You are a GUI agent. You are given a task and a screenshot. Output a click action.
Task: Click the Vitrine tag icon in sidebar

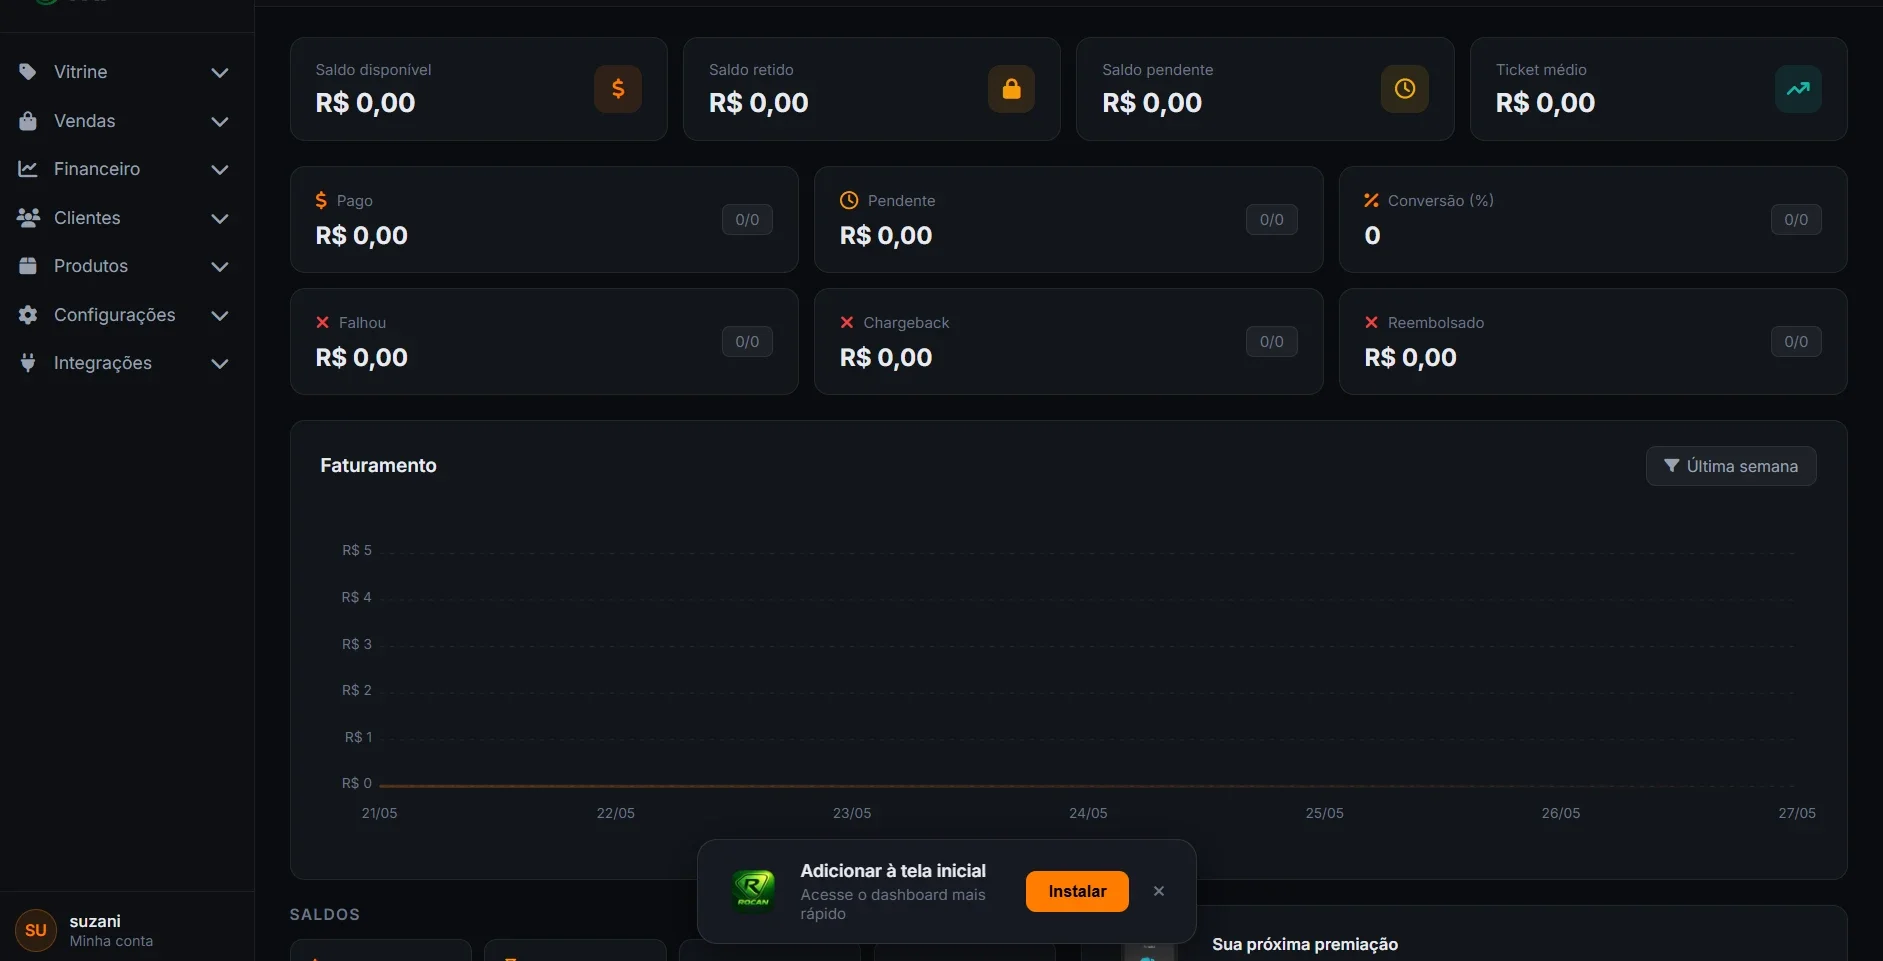pyautogui.click(x=28, y=72)
